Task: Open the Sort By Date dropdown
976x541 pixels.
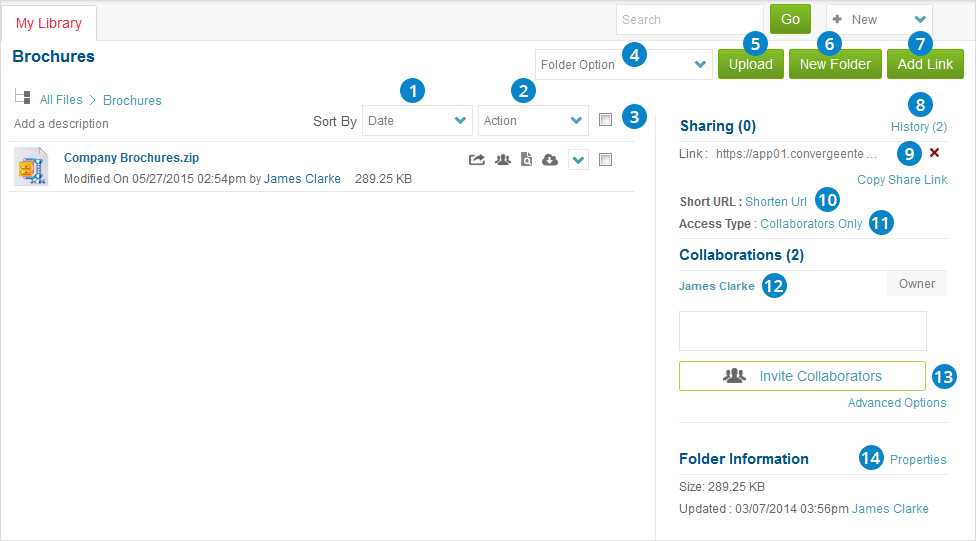Action: pos(417,121)
